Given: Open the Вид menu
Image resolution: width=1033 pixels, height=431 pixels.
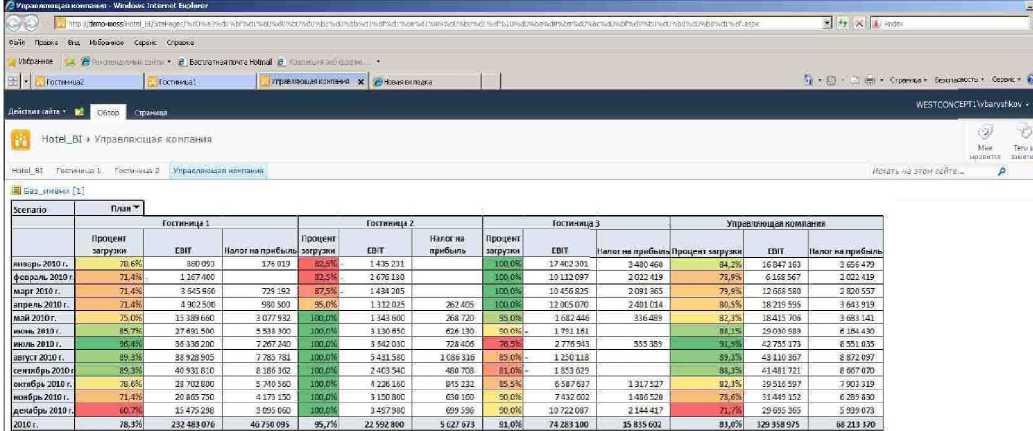Looking at the screenshot, I should pyautogui.click(x=72, y=42).
